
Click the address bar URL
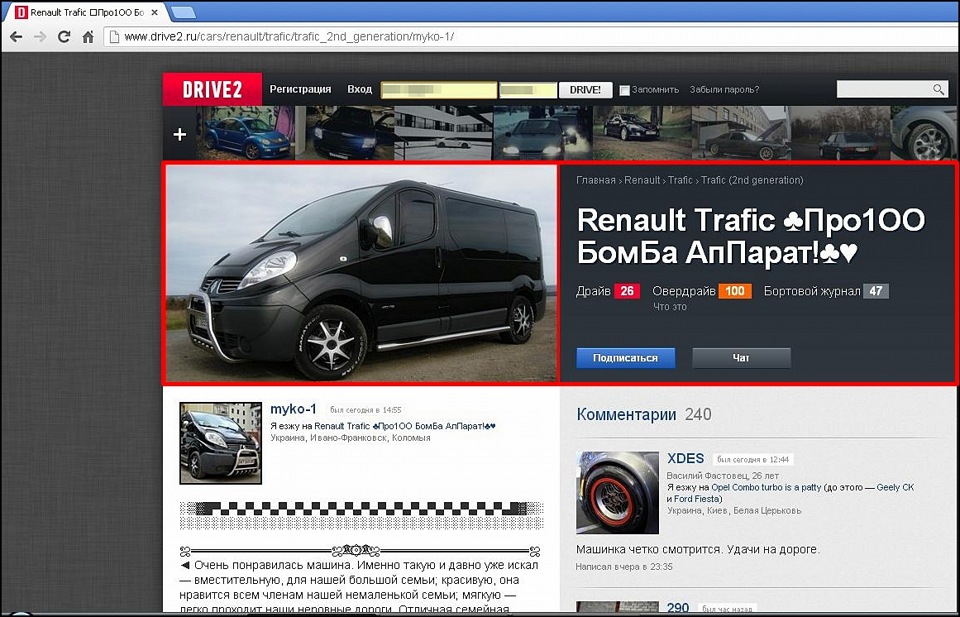coord(289,37)
